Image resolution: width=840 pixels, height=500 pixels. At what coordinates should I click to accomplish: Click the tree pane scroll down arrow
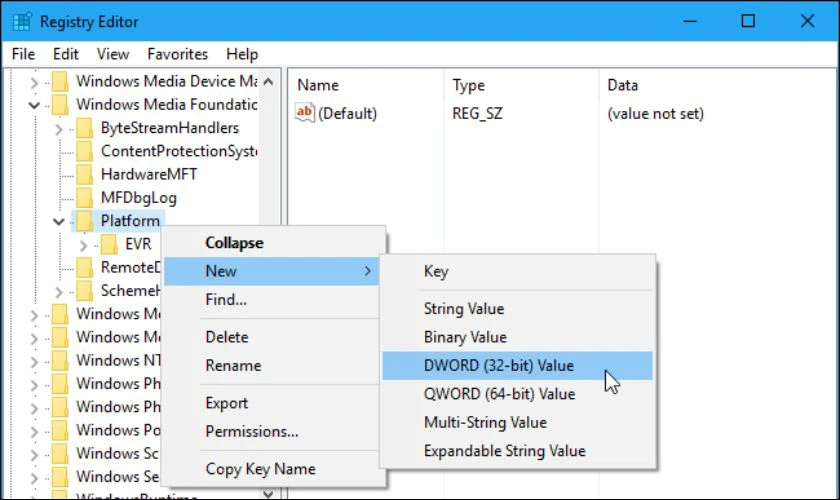pyautogui.click(x=269, y=493)
